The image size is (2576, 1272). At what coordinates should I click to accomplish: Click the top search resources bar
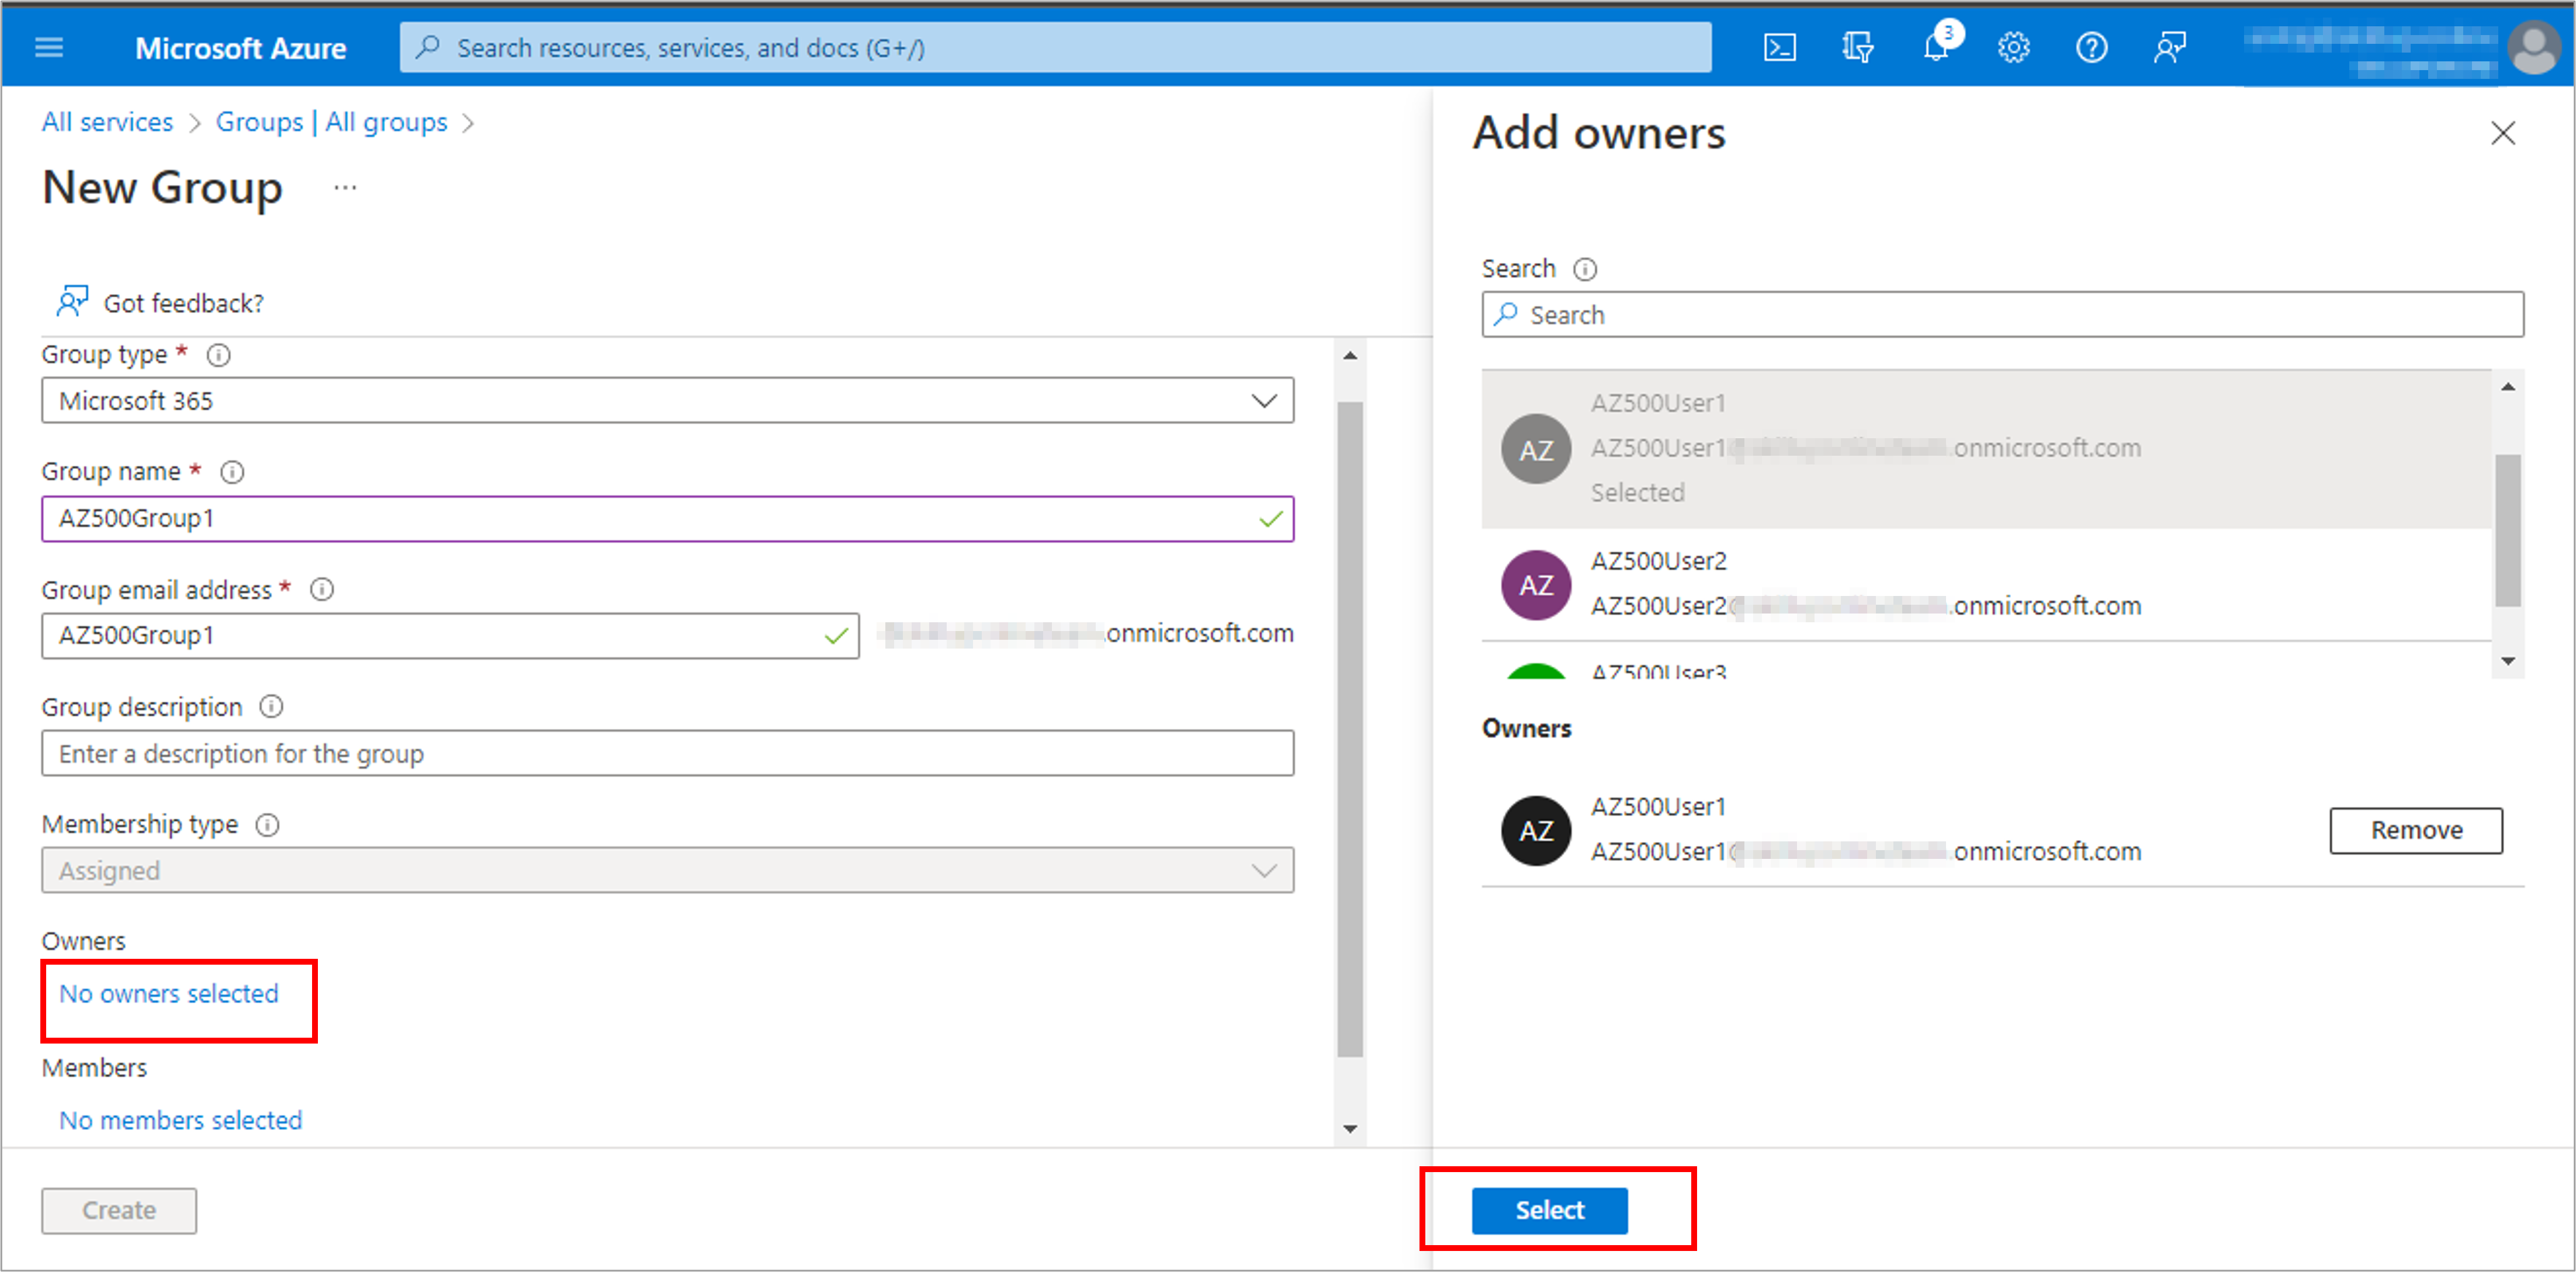point(1055,47)
